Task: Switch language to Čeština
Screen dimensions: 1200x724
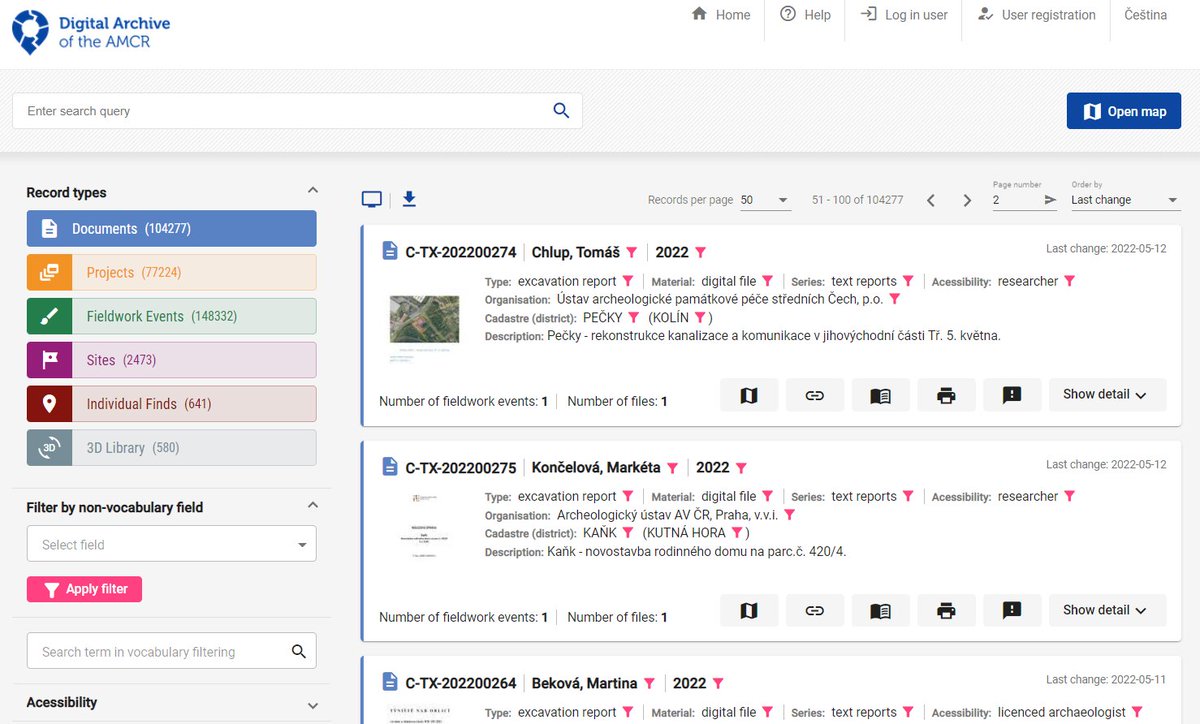Action: (x=1146, y=15)
